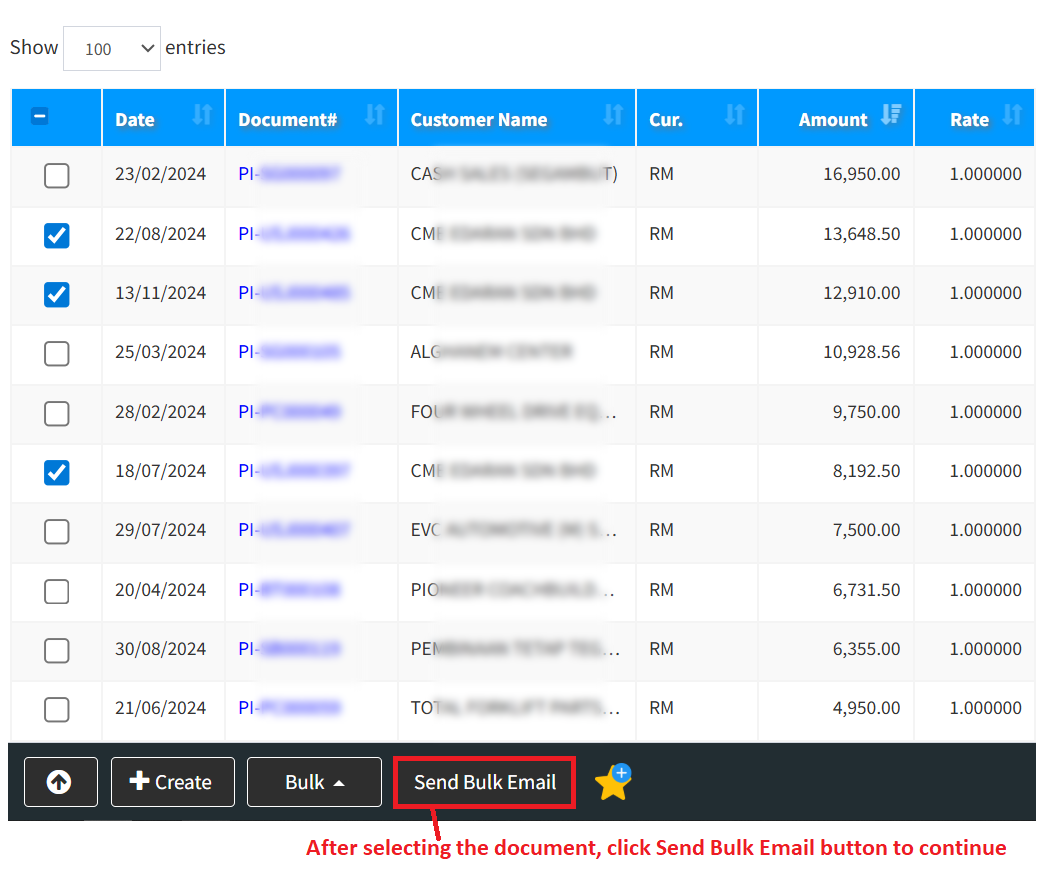Open the Show entries dropdown

click(x=112, y=49)
